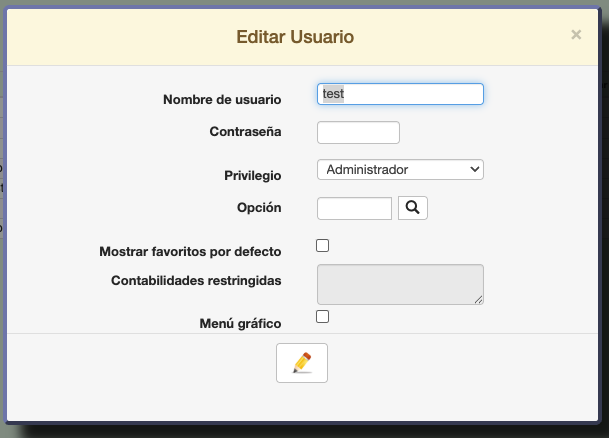Click the Opción text input

[x=354, y=208]
